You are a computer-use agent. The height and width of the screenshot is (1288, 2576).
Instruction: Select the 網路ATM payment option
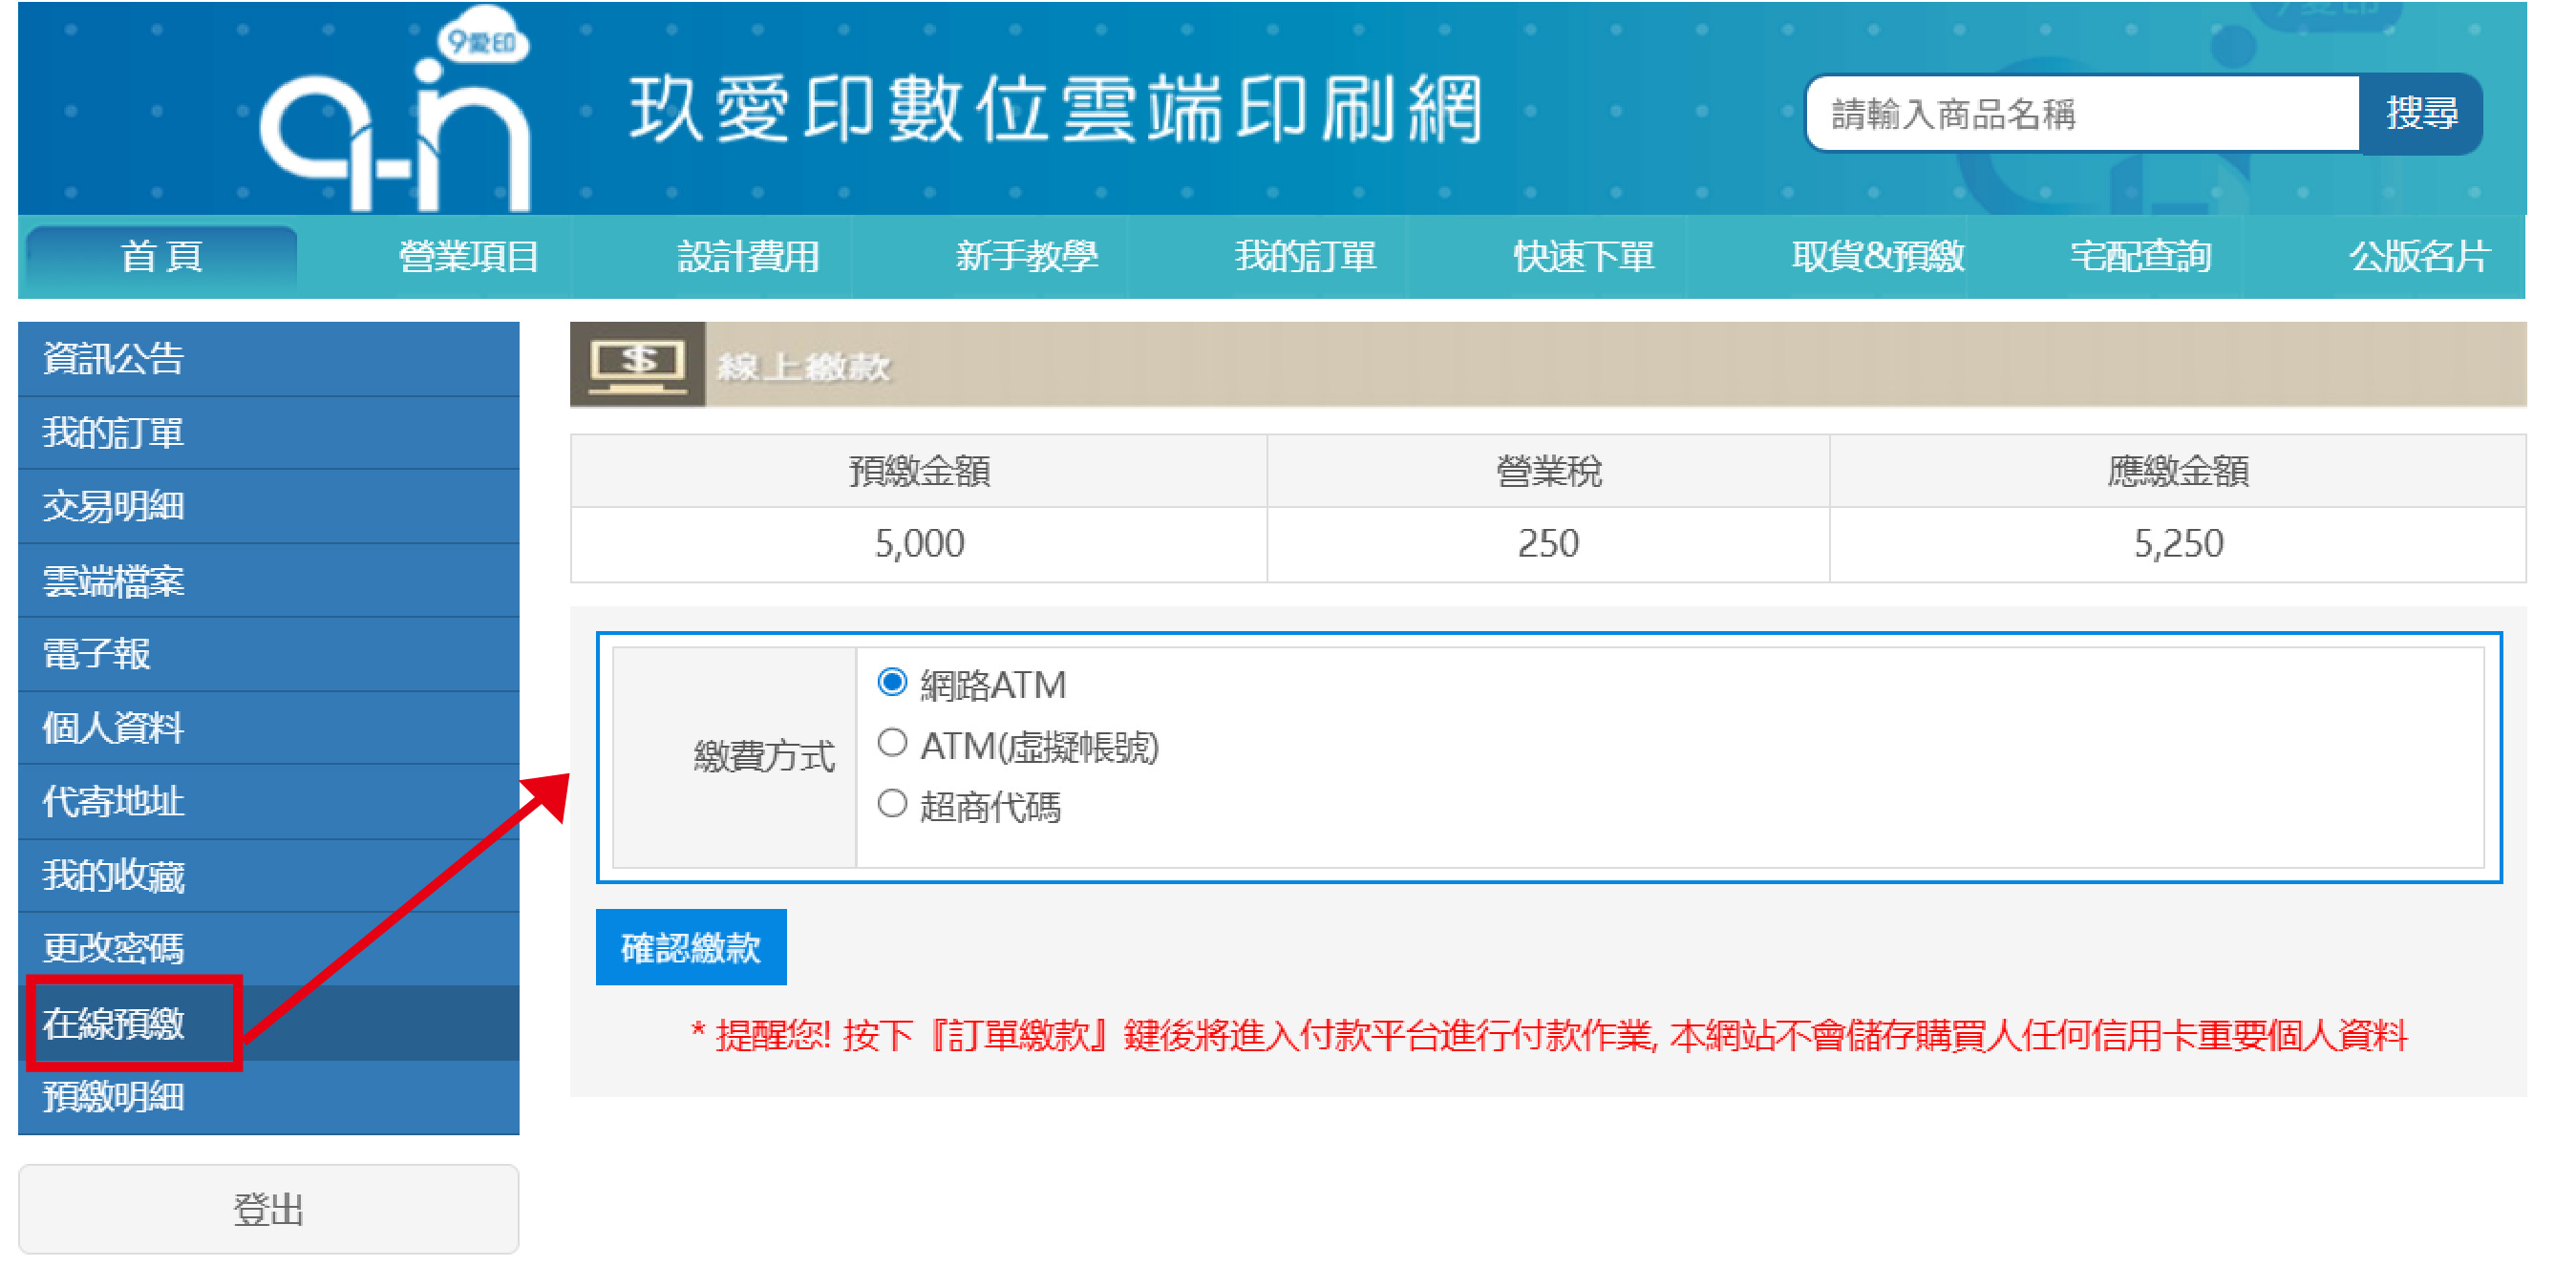(892, 683)
